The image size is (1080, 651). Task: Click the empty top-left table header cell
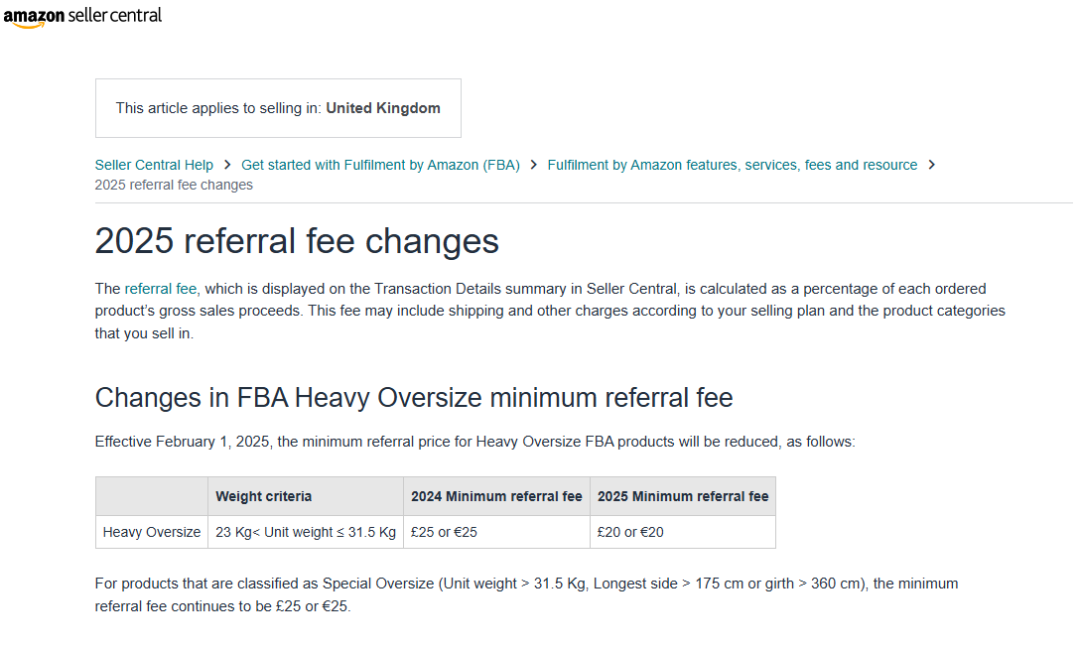coord(151,496)
